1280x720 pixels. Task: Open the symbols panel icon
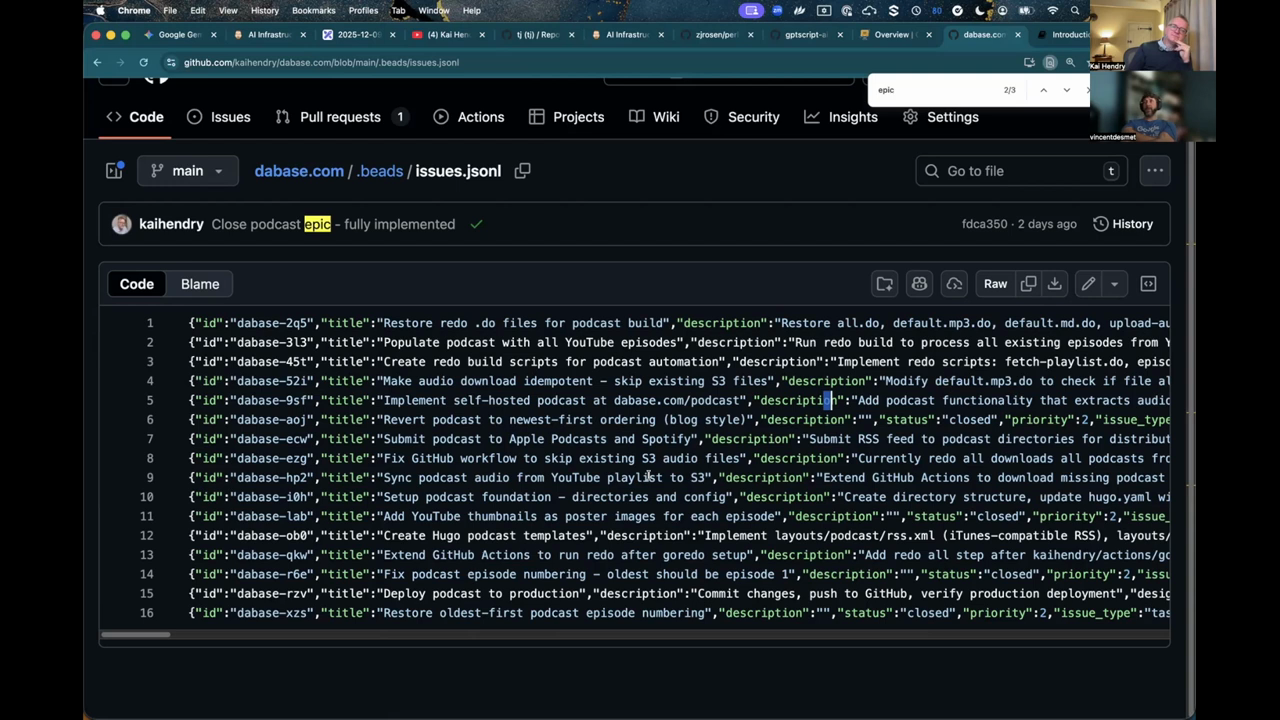coord(1148,284)
